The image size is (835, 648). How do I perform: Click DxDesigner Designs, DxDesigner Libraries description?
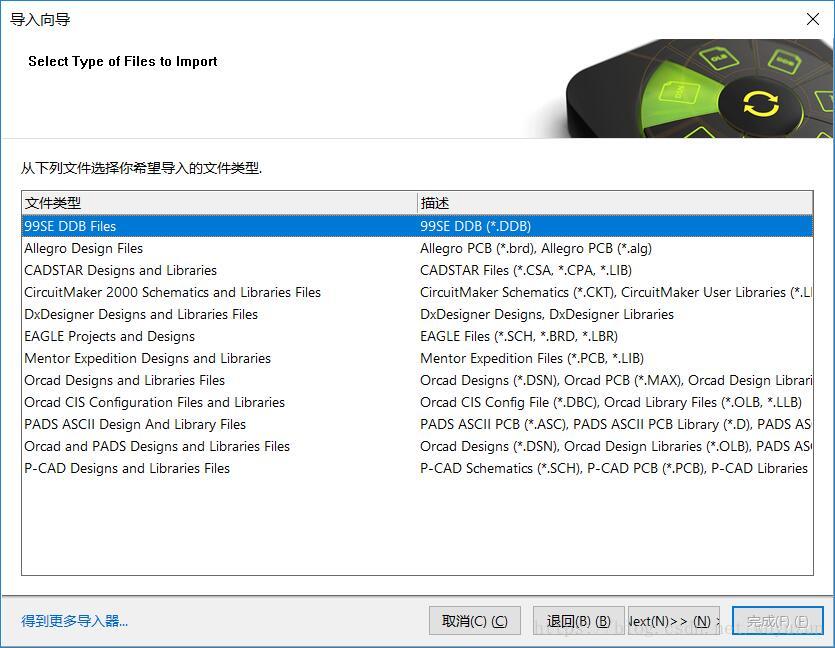pyautogui.click(x=547, y=314)
